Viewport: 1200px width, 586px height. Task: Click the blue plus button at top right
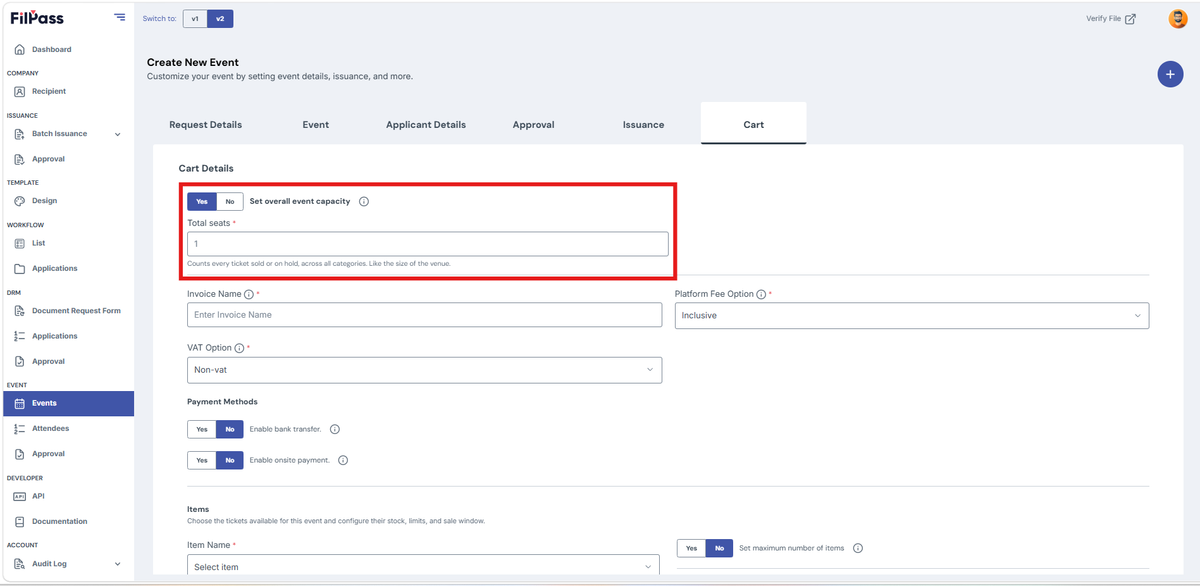tap(1170, 74)
